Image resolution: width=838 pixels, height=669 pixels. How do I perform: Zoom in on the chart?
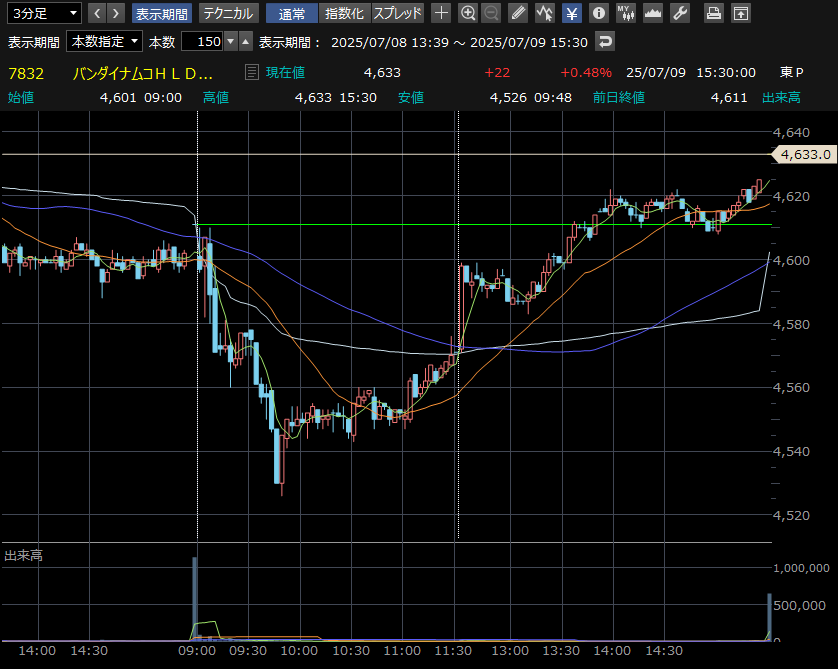467,13
